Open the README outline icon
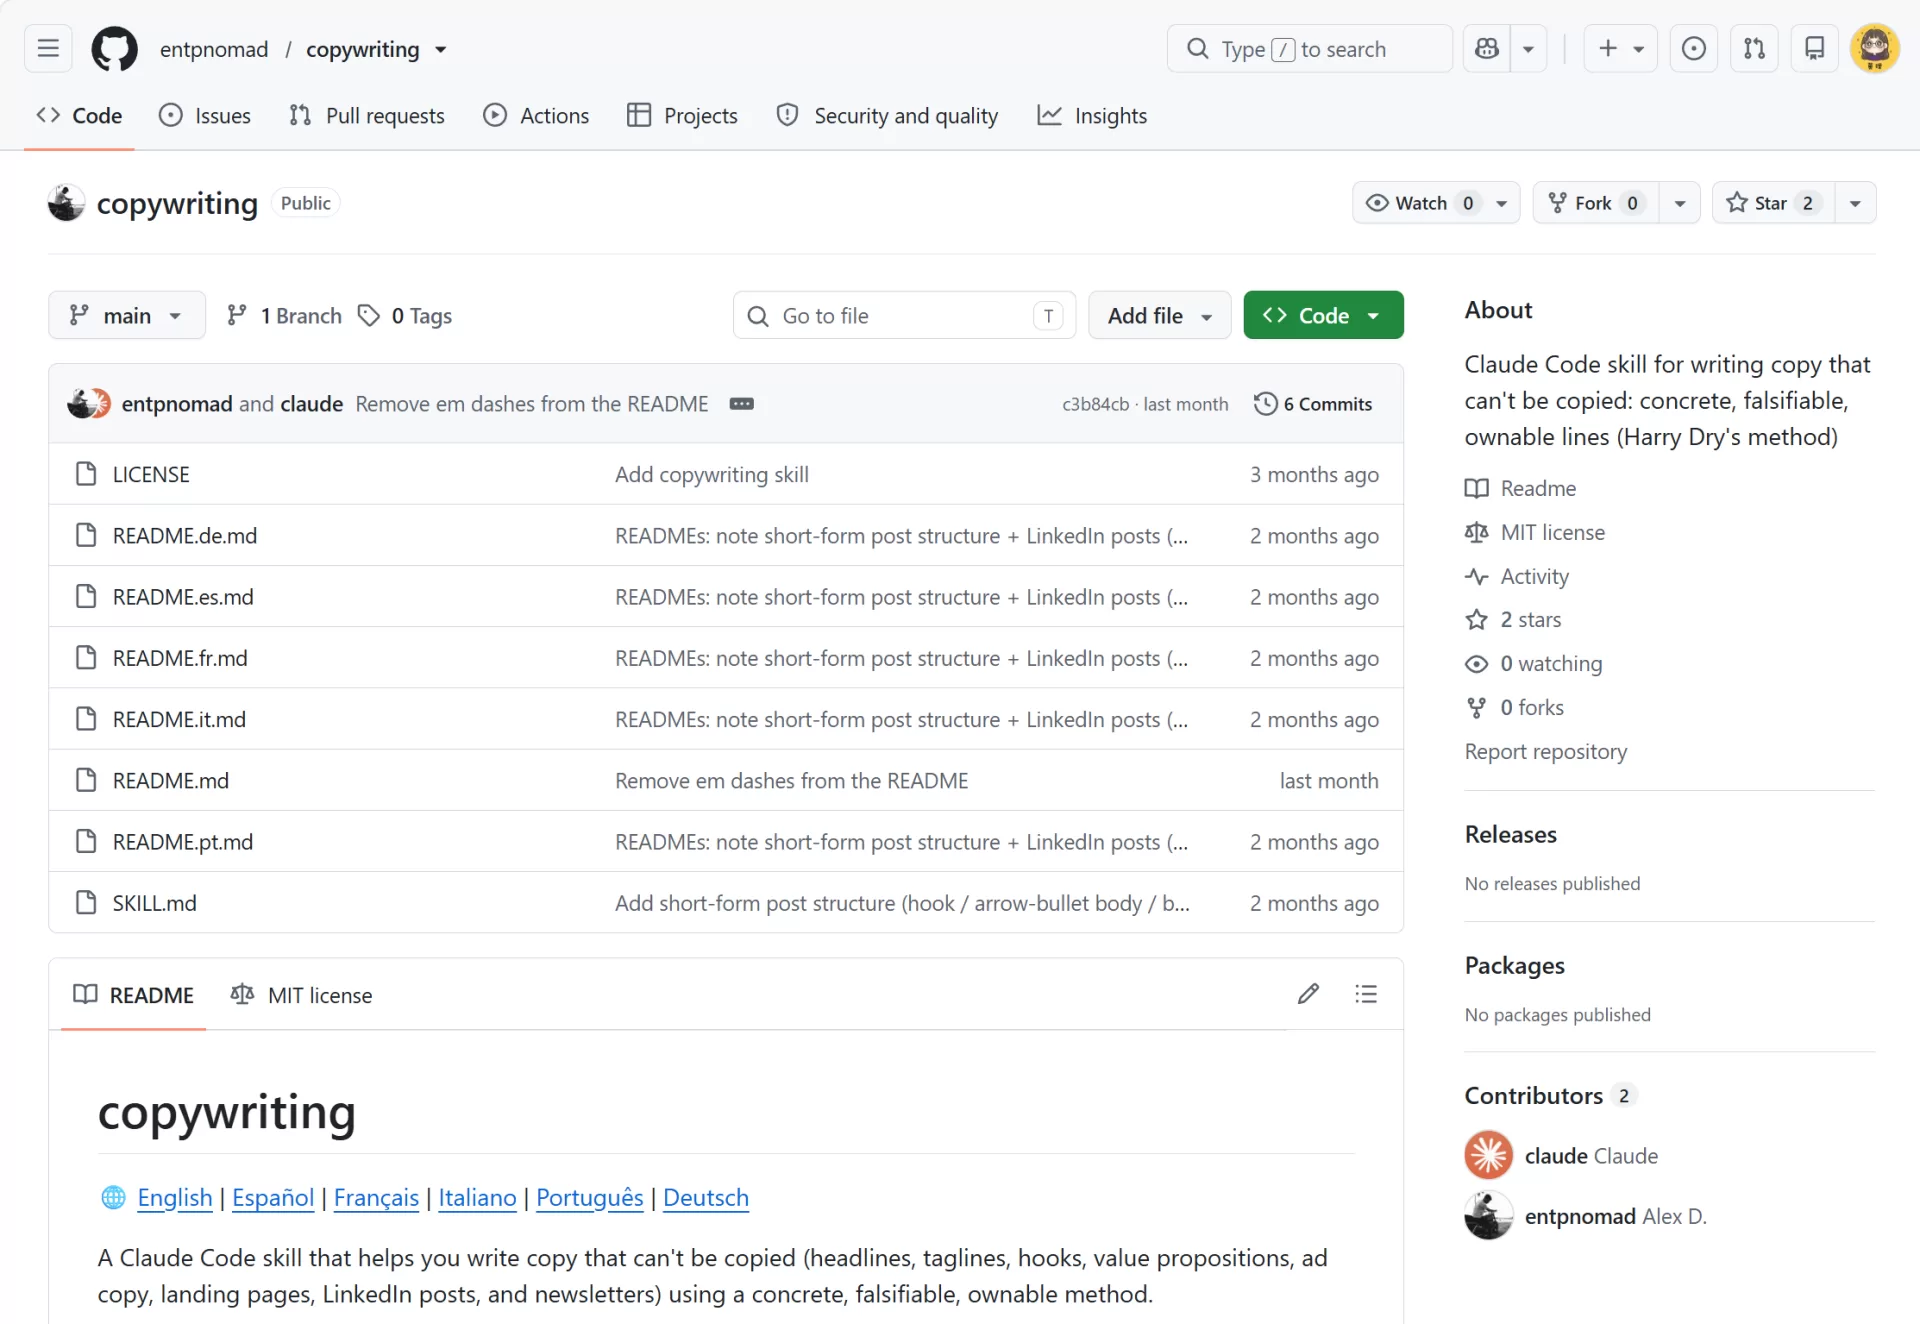This screenshot has height=1324, width=1920. (1366, 994)
